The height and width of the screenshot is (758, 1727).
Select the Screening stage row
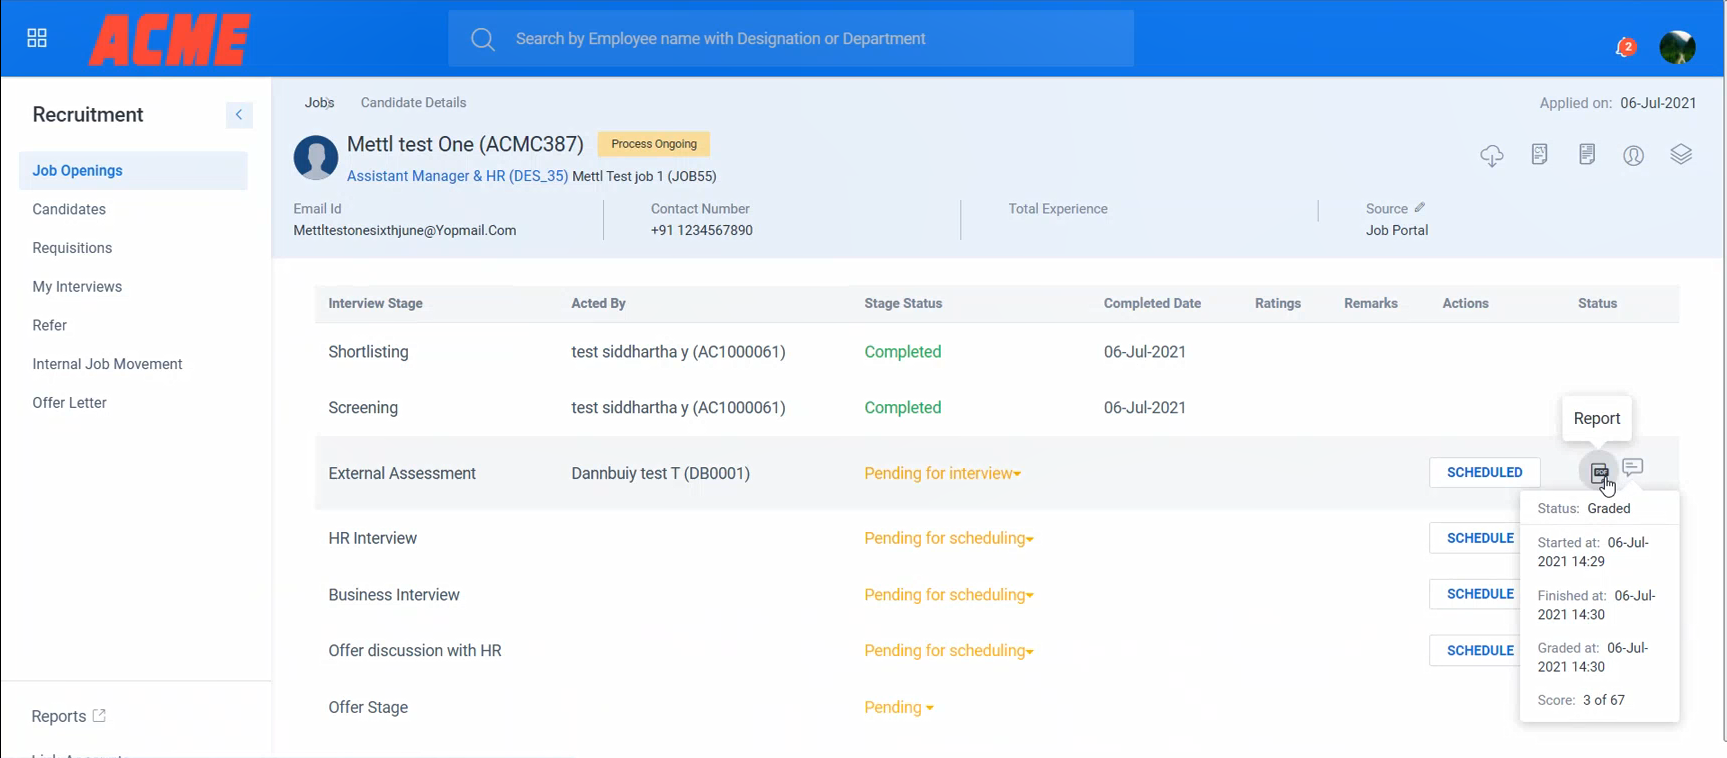tap(997, 408)
